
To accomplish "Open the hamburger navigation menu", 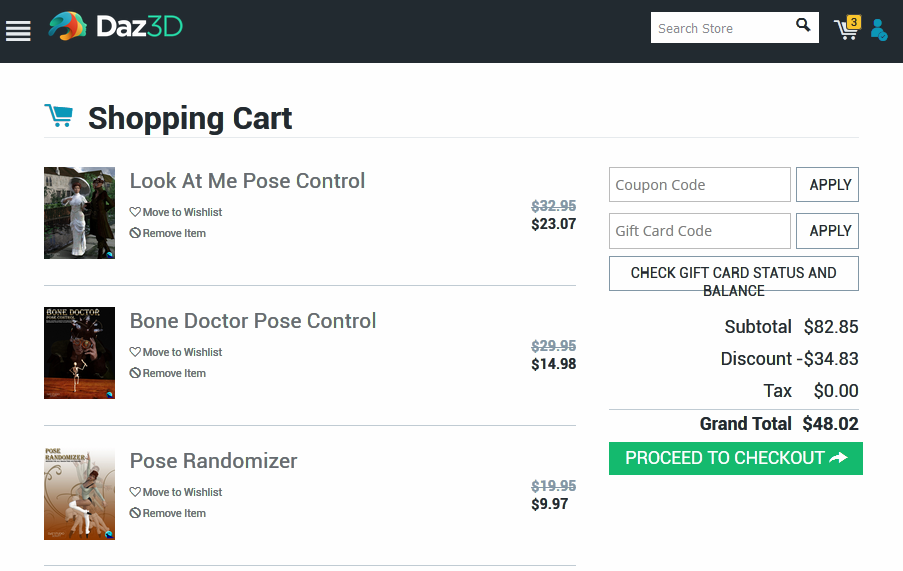I will [18, 30].
